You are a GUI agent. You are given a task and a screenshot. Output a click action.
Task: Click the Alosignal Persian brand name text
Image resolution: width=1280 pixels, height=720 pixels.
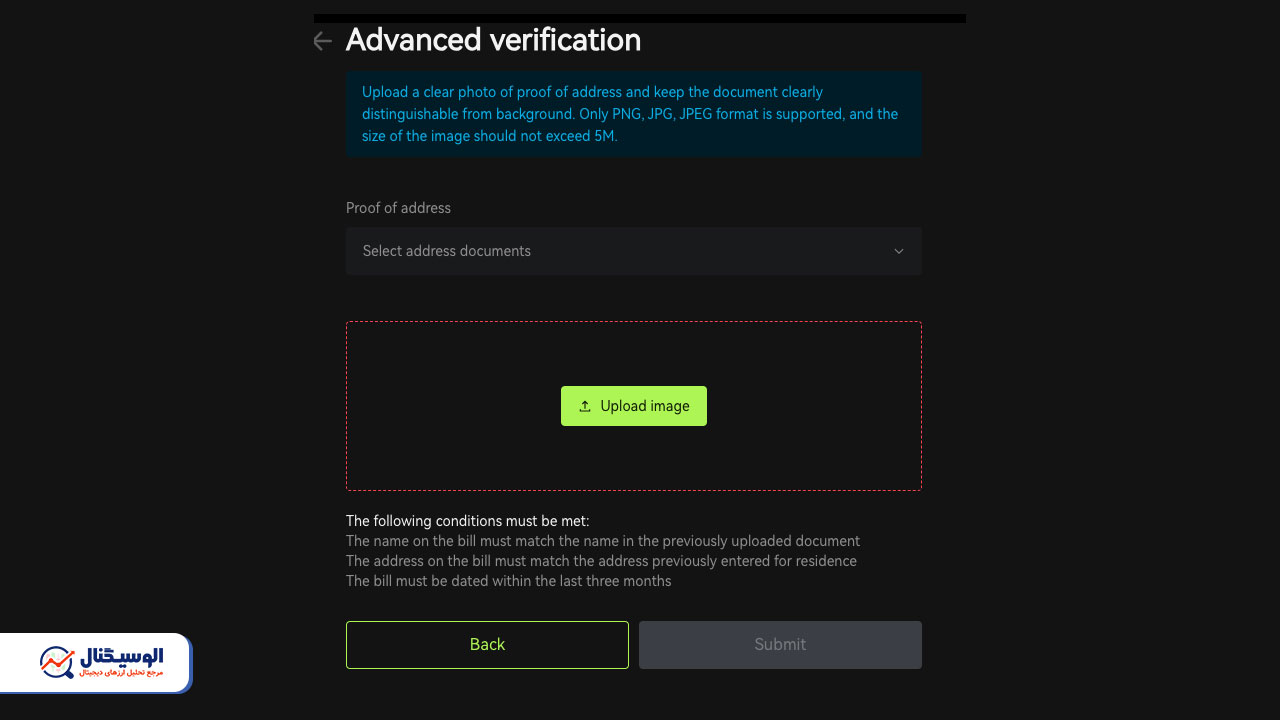[120, 656]
